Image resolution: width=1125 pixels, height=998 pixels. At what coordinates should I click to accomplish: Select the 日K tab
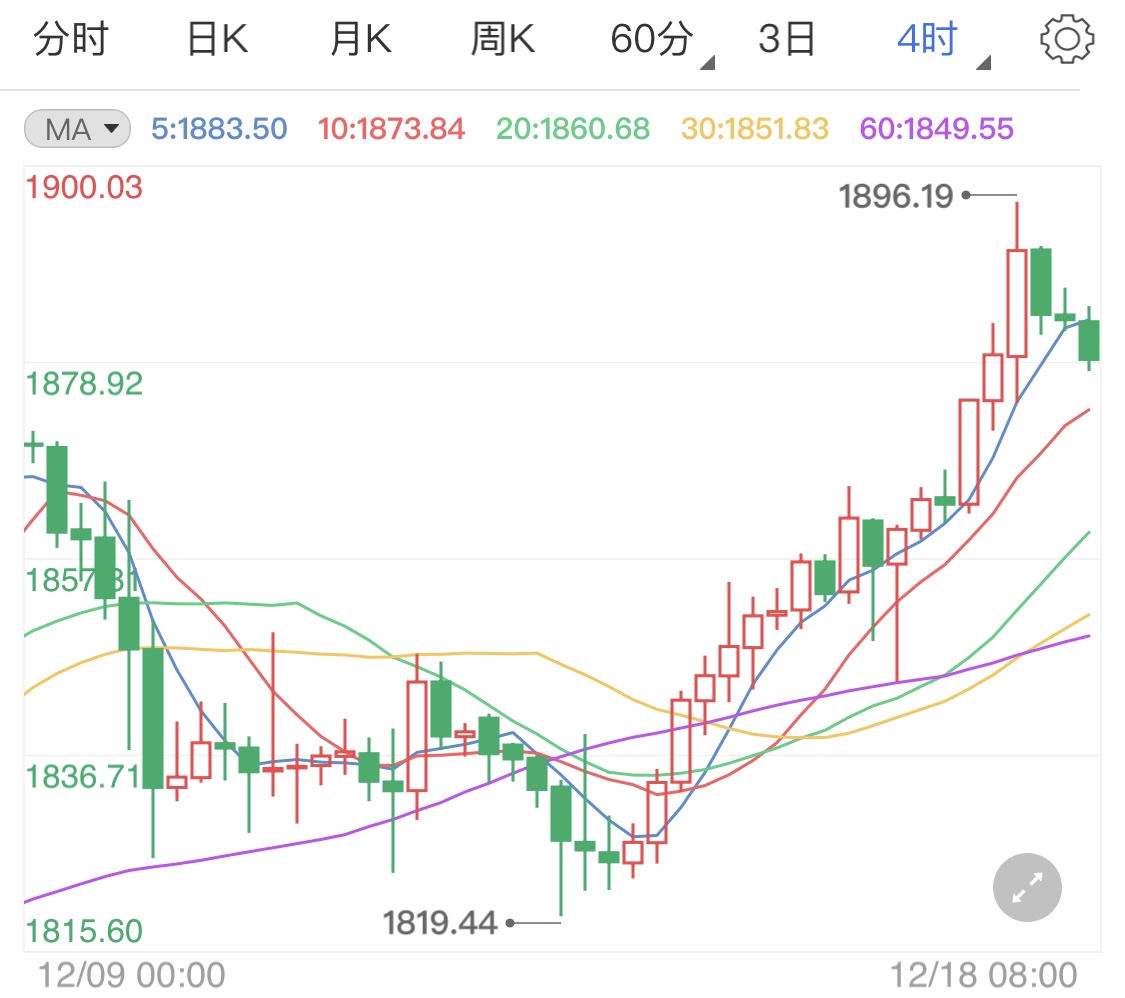217,39
